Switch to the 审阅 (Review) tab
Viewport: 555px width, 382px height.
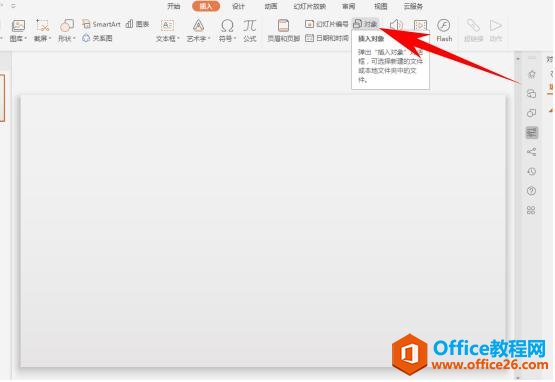[349, 6]
